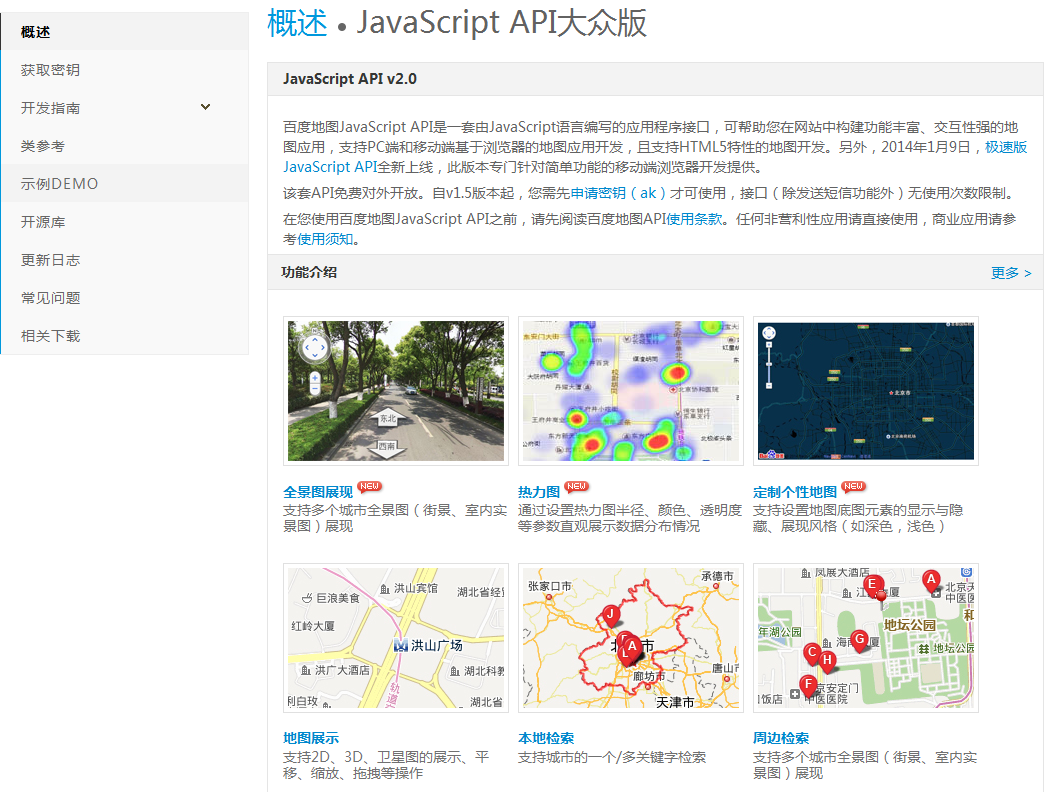Click marker A on 本地检索 map
This screenshot has height=792, width=1048.
click(x=632, y=647)
